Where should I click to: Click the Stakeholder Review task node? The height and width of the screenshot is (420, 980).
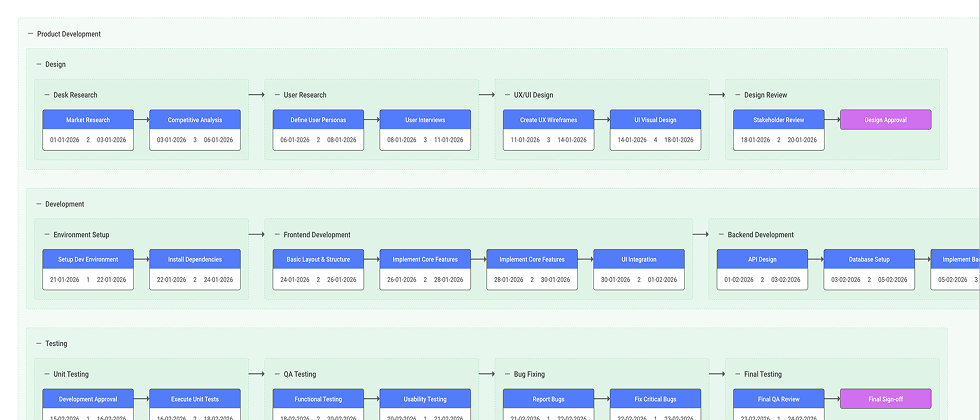(x=778, y=120)
